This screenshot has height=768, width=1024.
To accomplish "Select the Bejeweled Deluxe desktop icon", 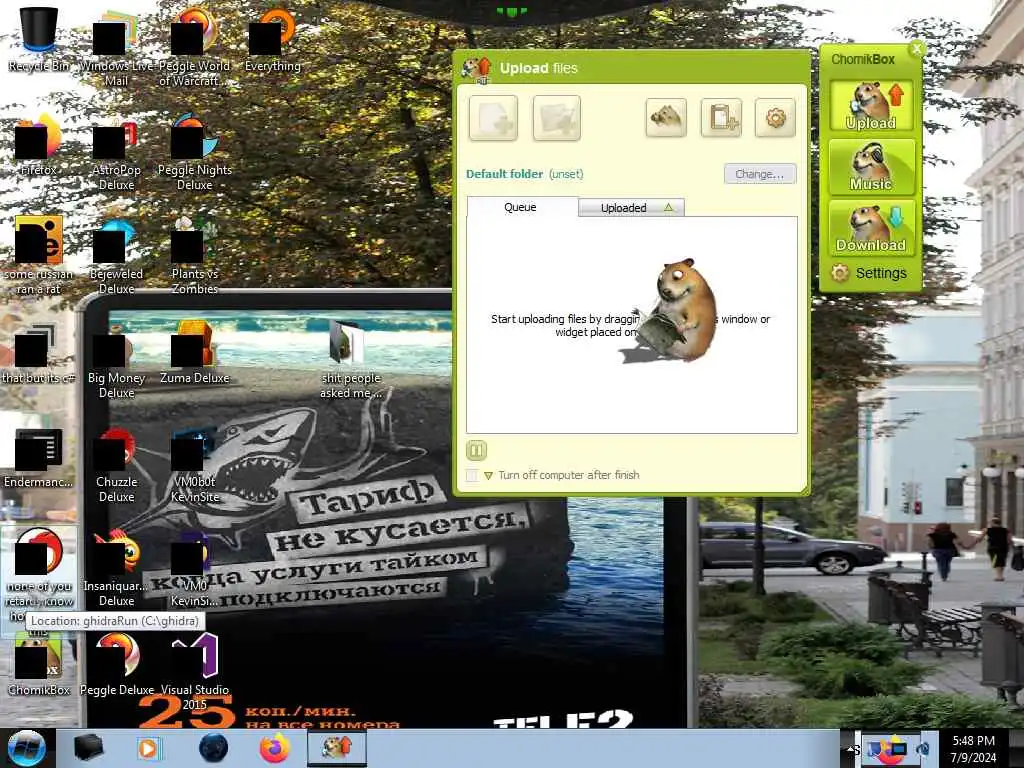I will click(116, 257).
